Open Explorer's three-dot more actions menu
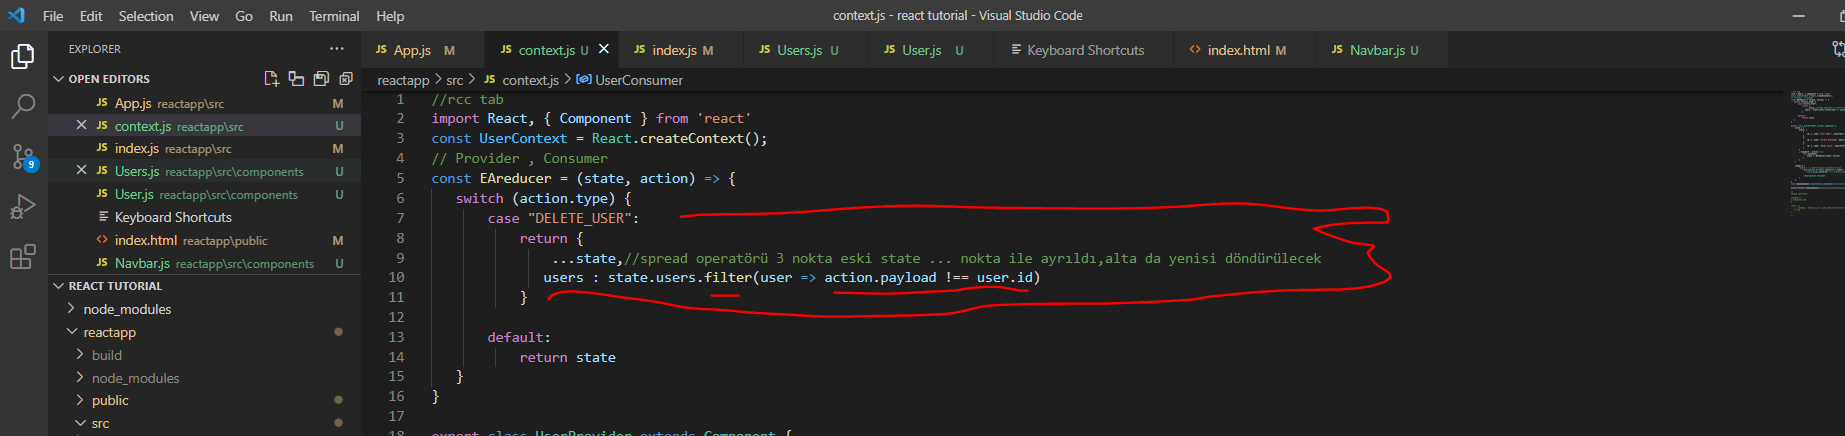Screen dimensions: 1845x436 (336, 49)
